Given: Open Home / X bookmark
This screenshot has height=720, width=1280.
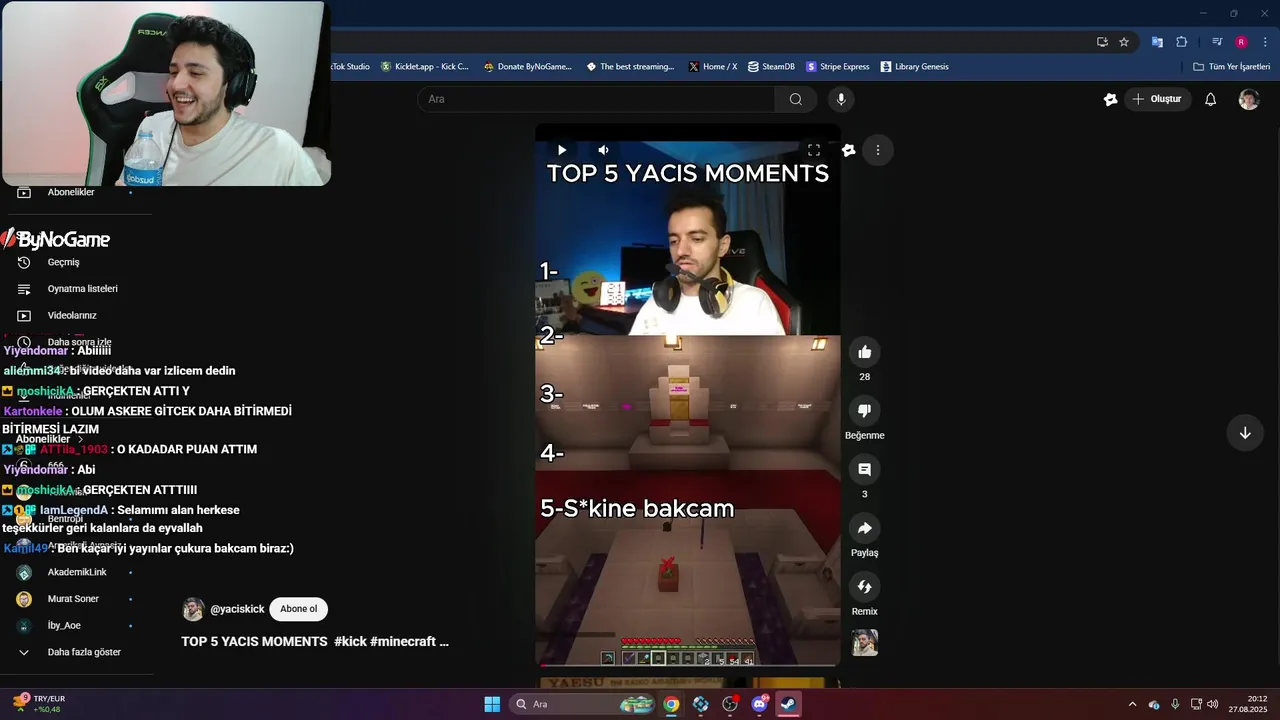Looking at the screenshot, I should (x=713, y=67).
